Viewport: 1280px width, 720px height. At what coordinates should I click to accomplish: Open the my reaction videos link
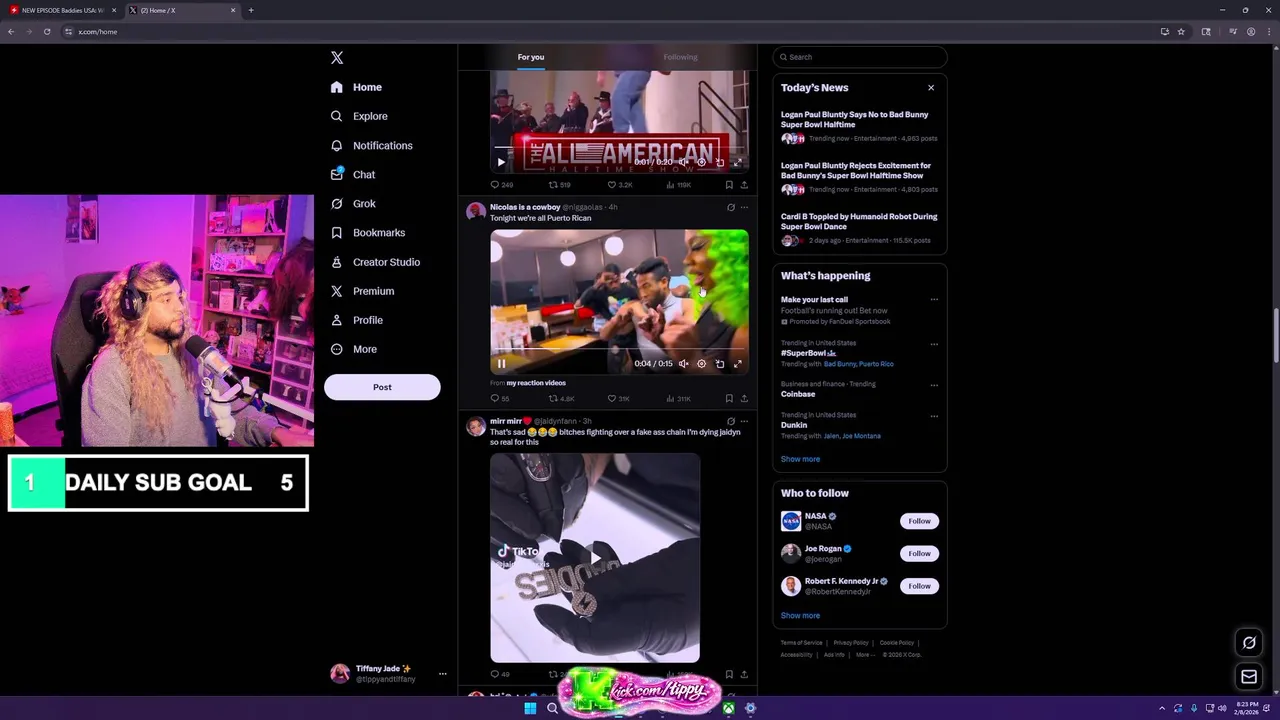[536, 383]
